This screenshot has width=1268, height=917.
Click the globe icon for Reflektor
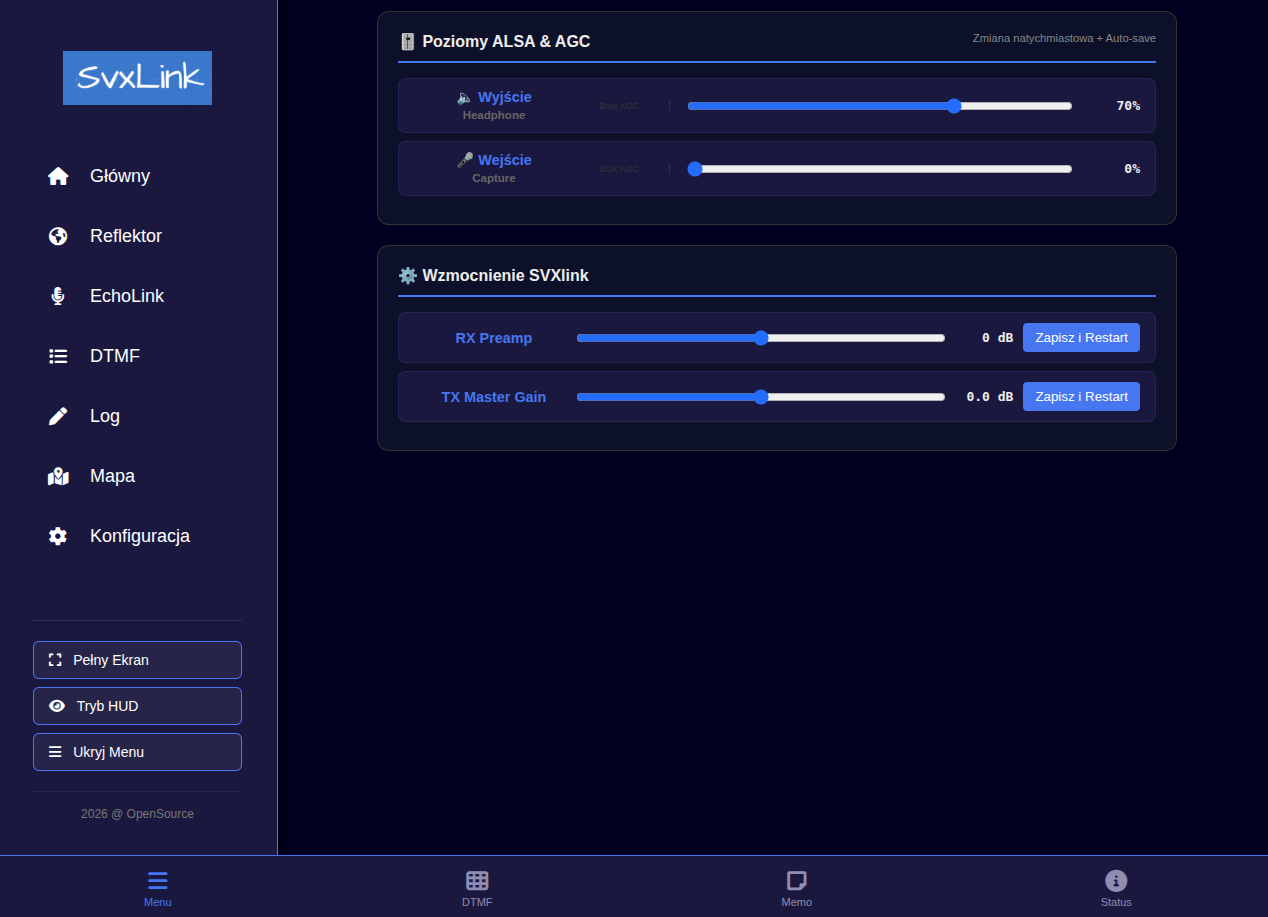pyautogui.click(x=58, y=236)
